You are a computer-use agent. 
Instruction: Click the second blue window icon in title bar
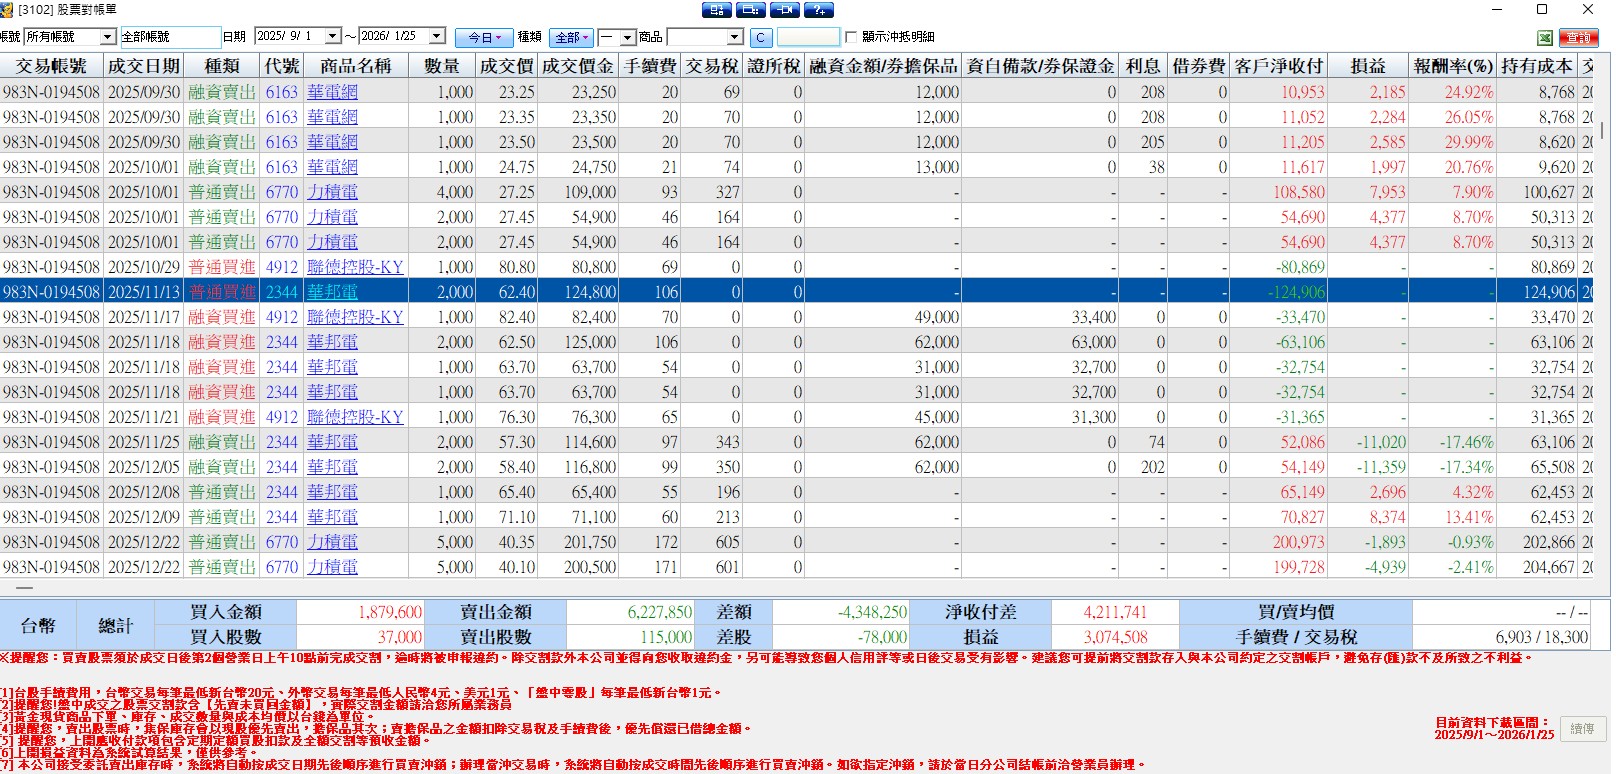750,10
